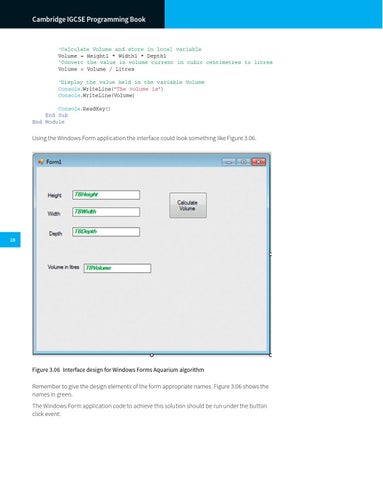Select the TBWidth text box
383x480 pixels.
click(x=106, y=212)
